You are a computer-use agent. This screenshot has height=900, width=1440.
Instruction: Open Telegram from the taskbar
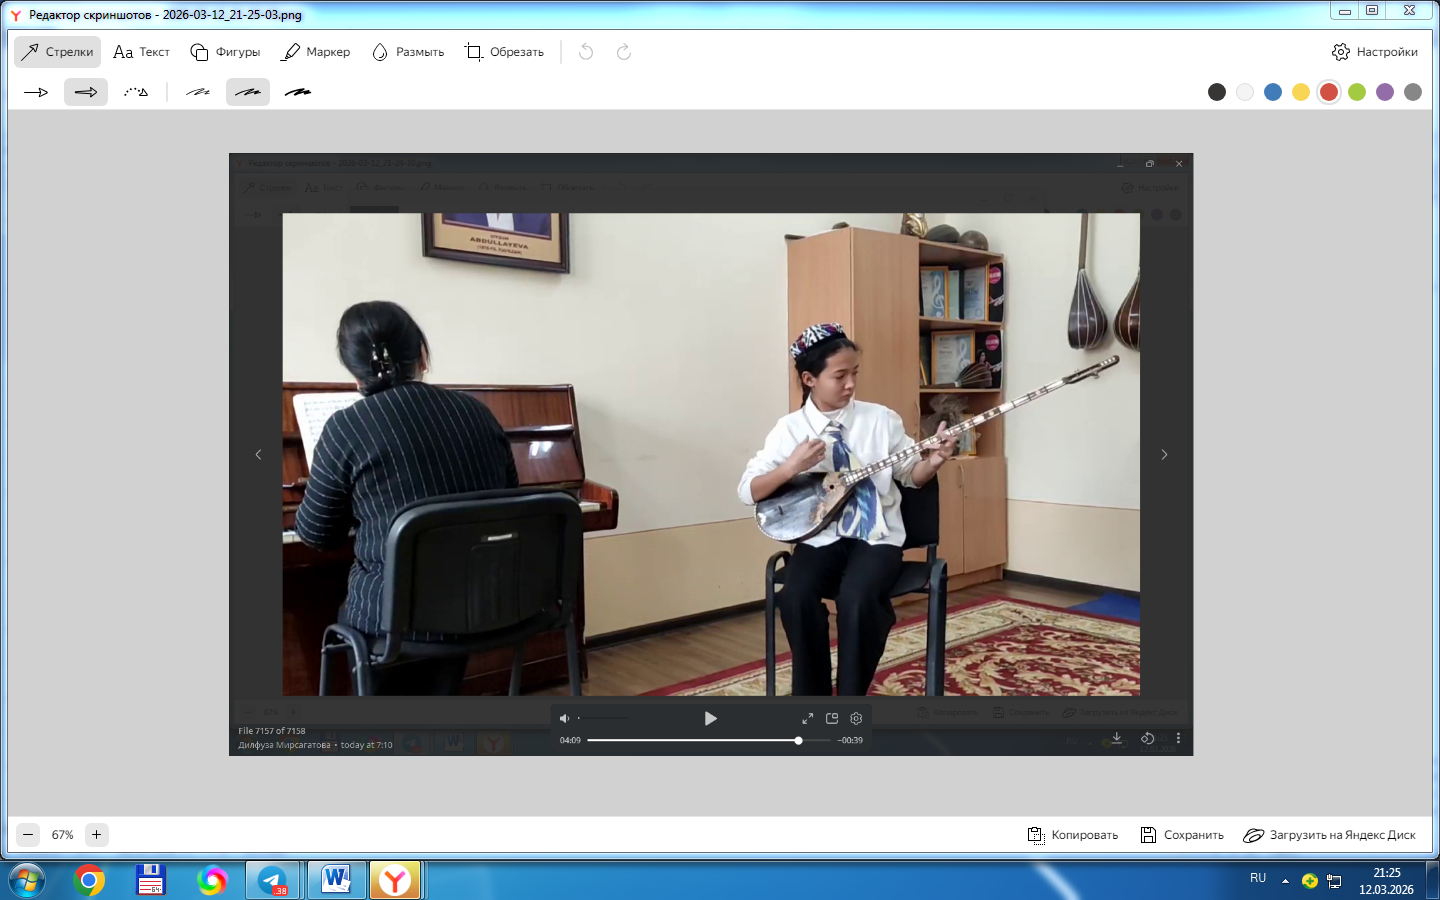pos(272,881)
